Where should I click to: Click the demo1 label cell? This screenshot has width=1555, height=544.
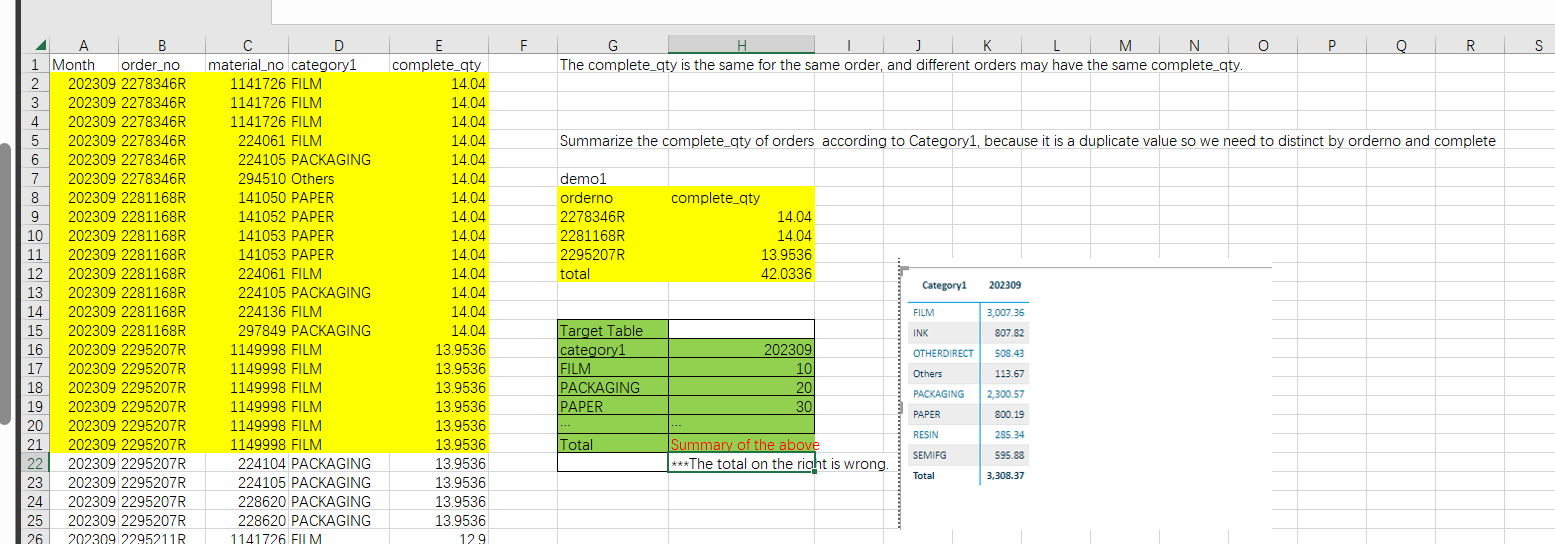(x=612, y=179)
